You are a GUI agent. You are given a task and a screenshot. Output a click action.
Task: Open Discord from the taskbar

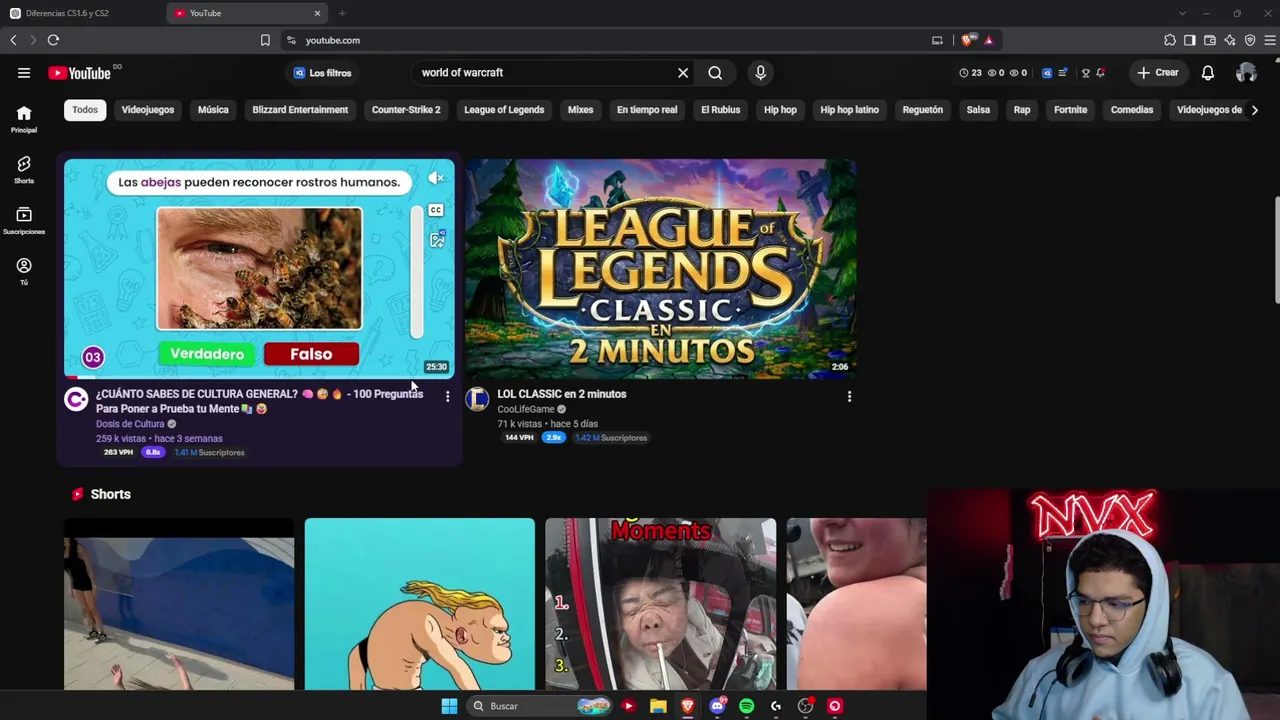(717, 706)
